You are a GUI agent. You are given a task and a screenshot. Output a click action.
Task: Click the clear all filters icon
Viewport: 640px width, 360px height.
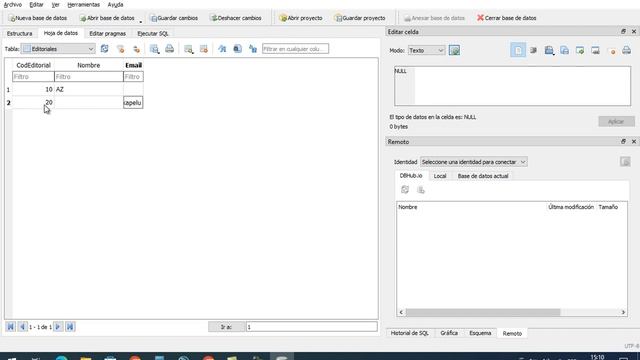[x=120, y=49]
